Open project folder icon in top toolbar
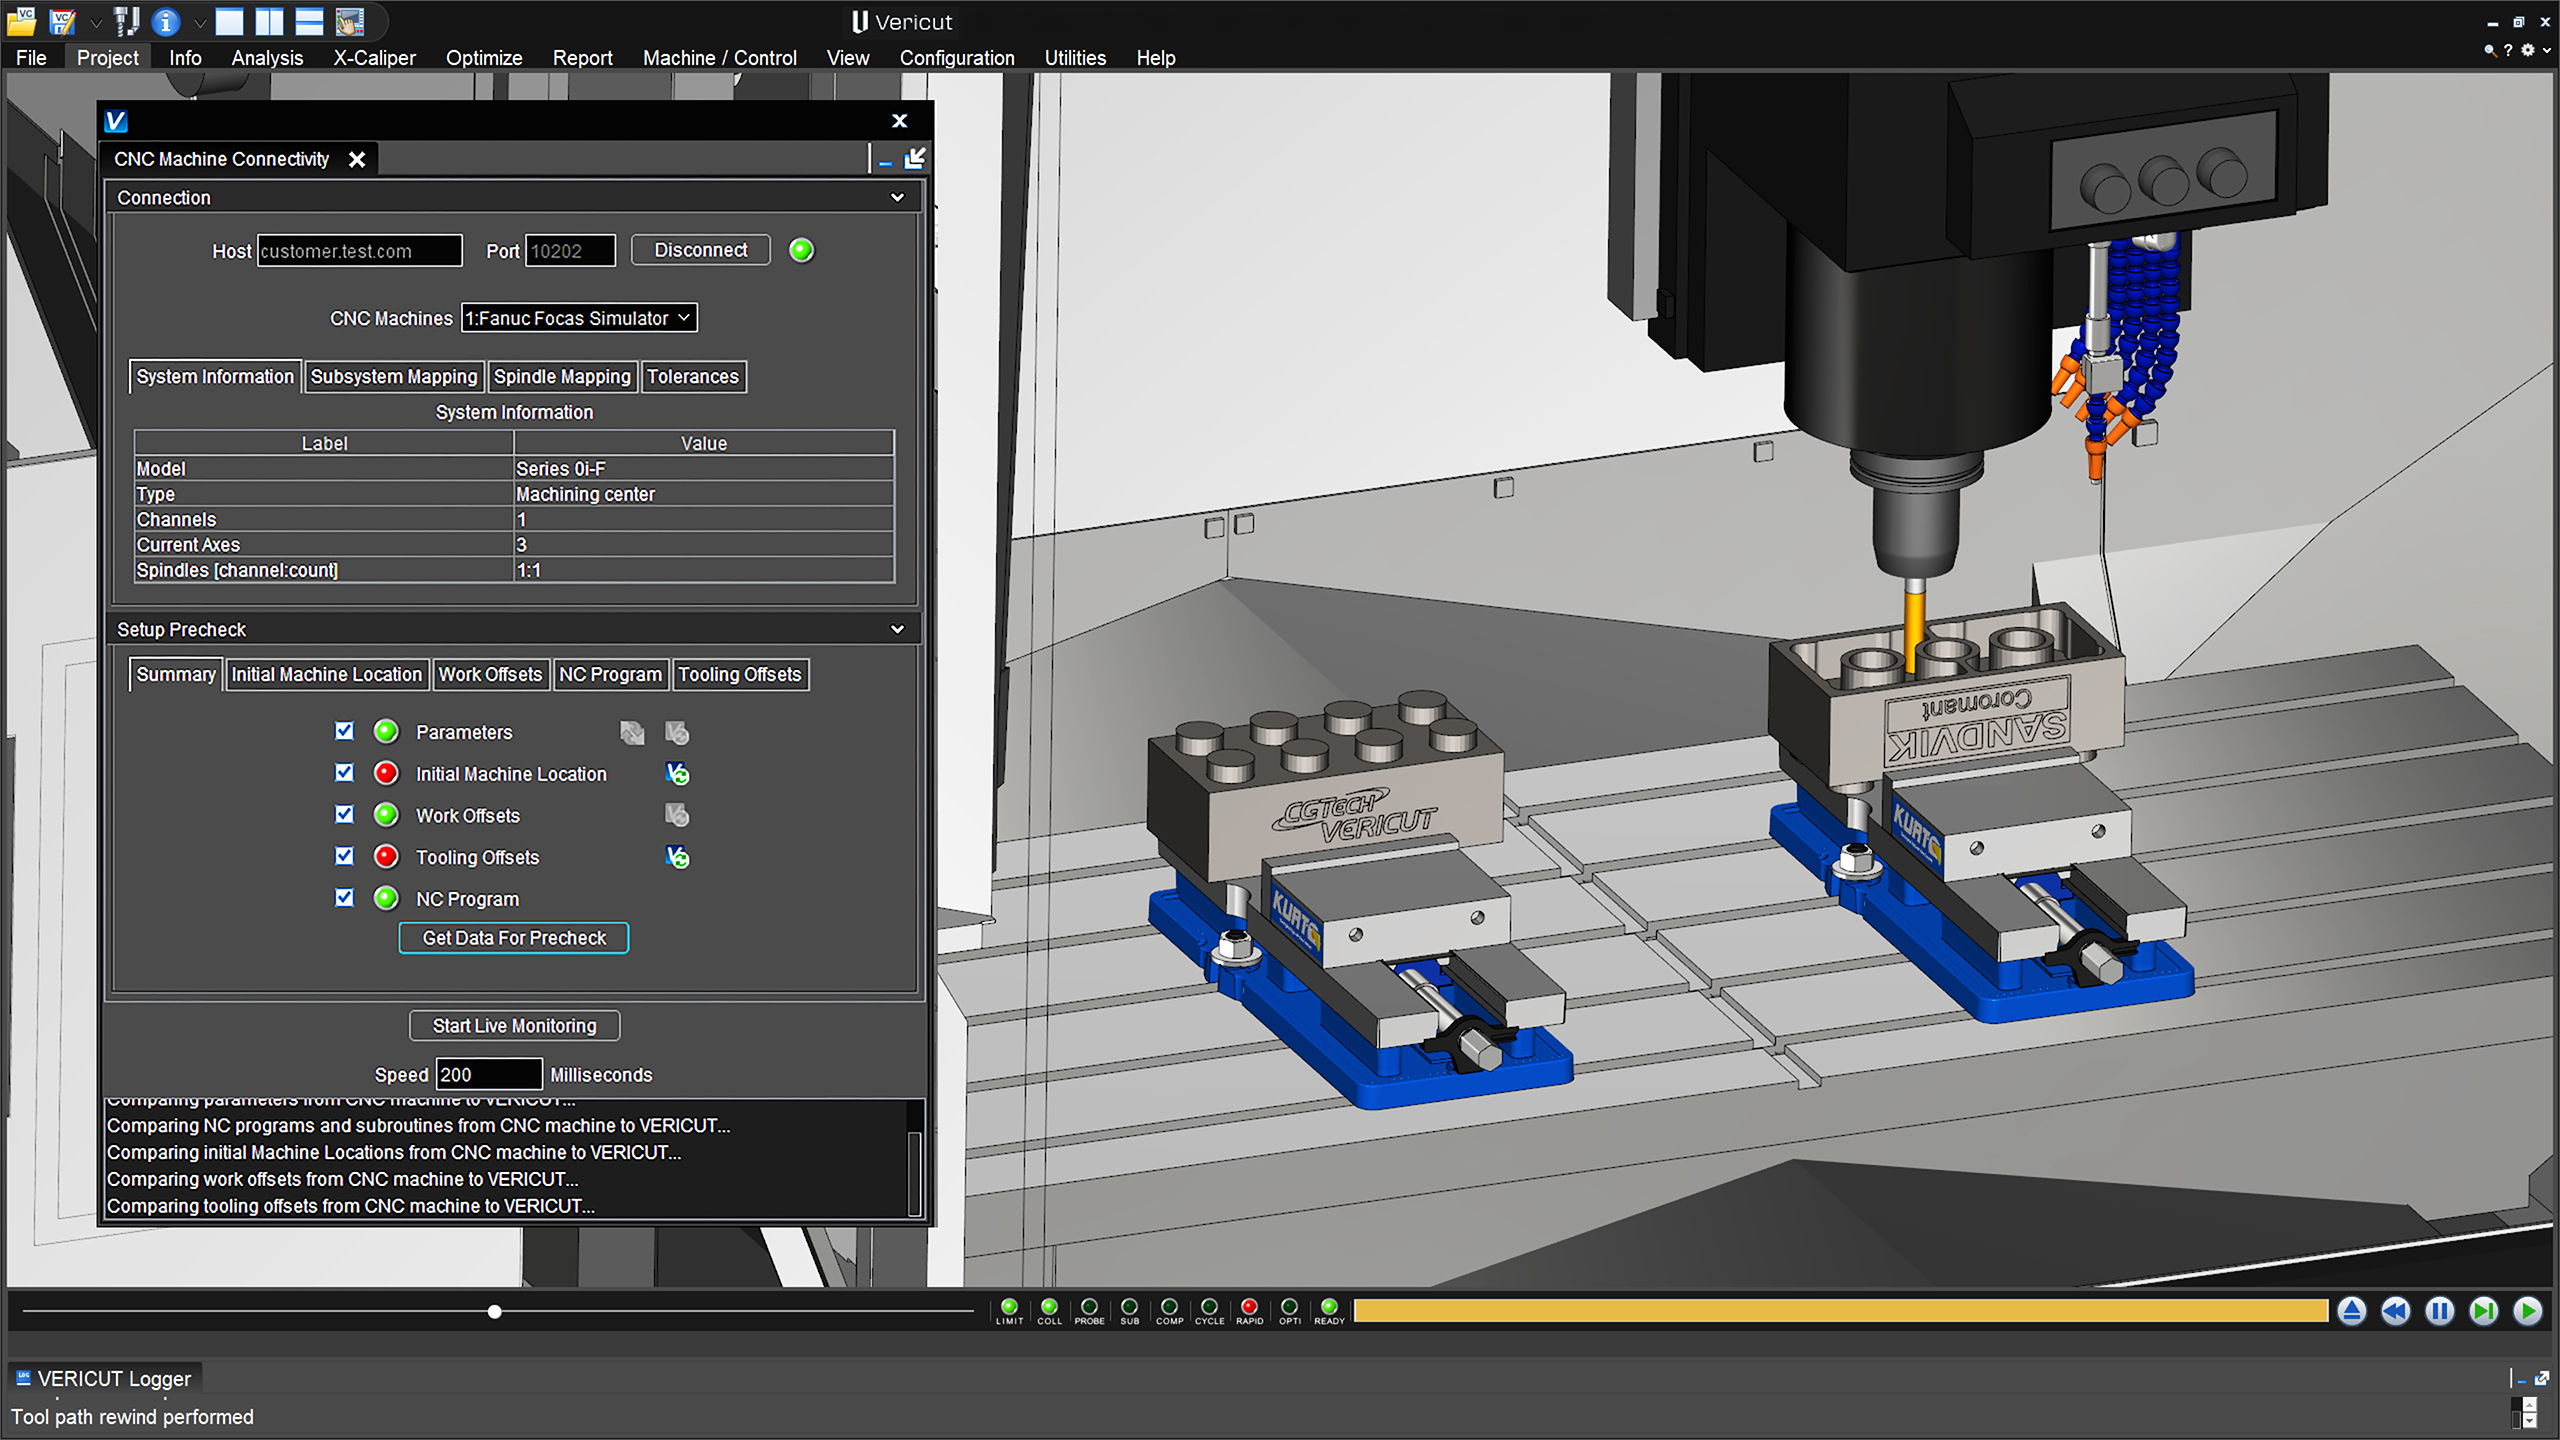The height and width of the screenshot is (1440, 2560). coord(22,21)
